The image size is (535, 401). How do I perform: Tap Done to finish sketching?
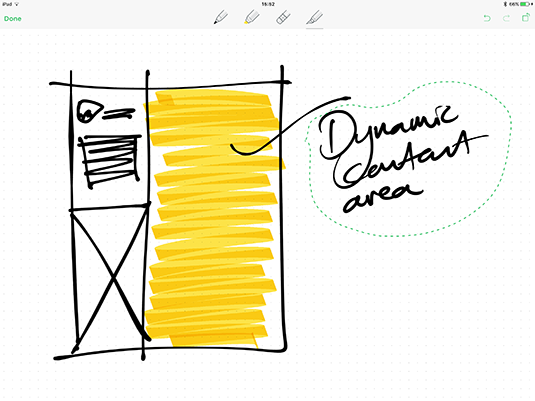coord(13,19)
